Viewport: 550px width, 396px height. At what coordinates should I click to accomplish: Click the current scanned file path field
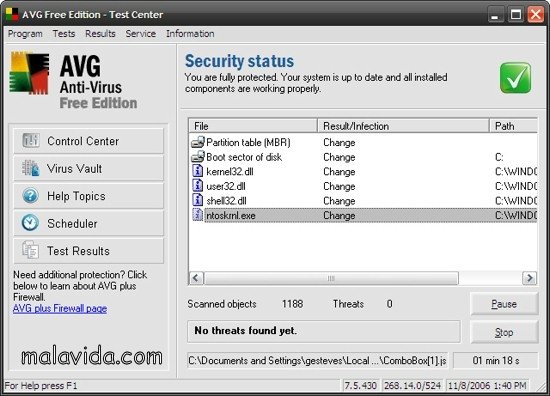tap(317, 361)
